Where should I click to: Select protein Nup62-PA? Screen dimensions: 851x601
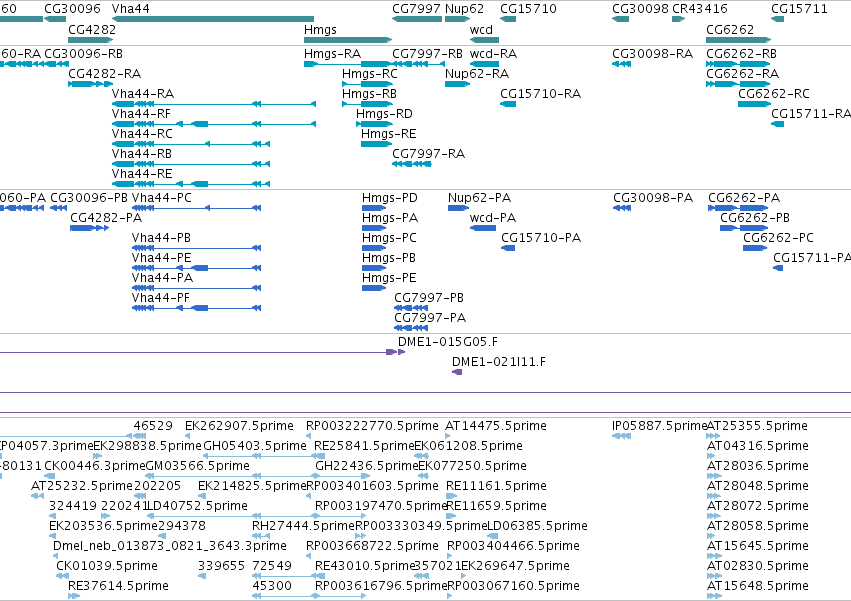point(459,208)
